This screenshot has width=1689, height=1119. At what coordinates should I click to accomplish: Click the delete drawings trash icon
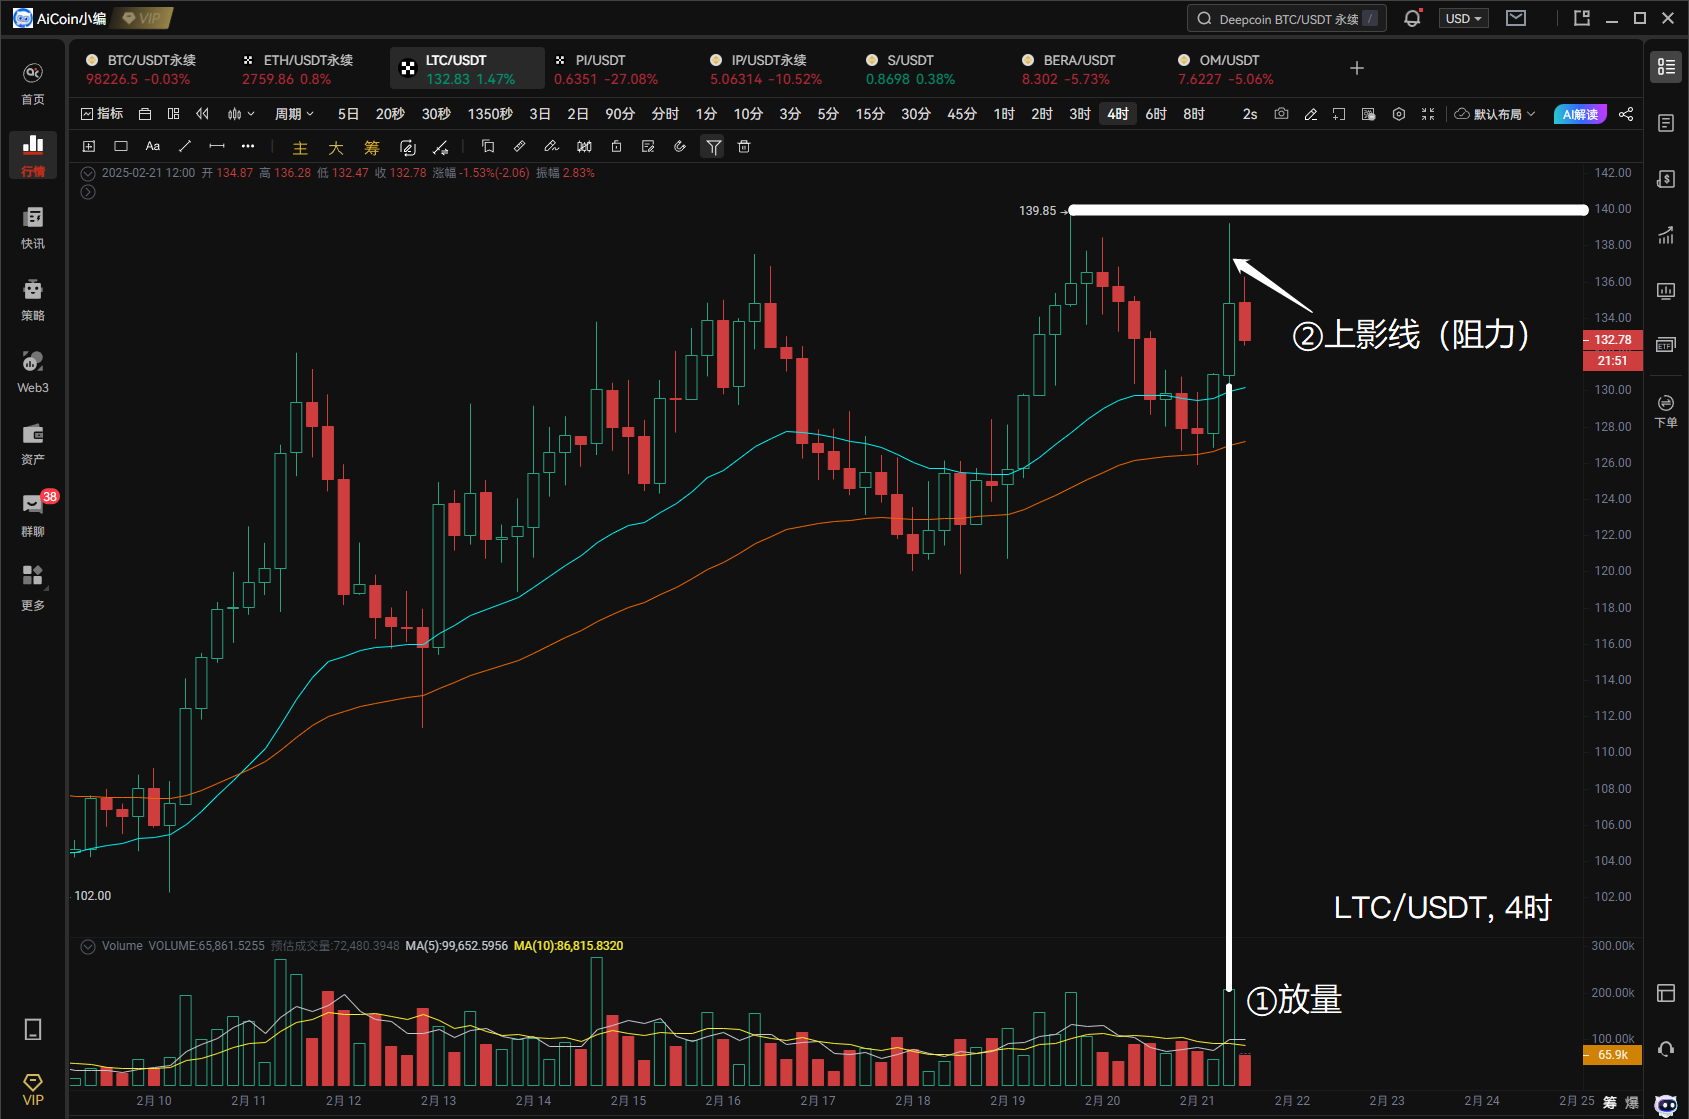tap(744, 147)
